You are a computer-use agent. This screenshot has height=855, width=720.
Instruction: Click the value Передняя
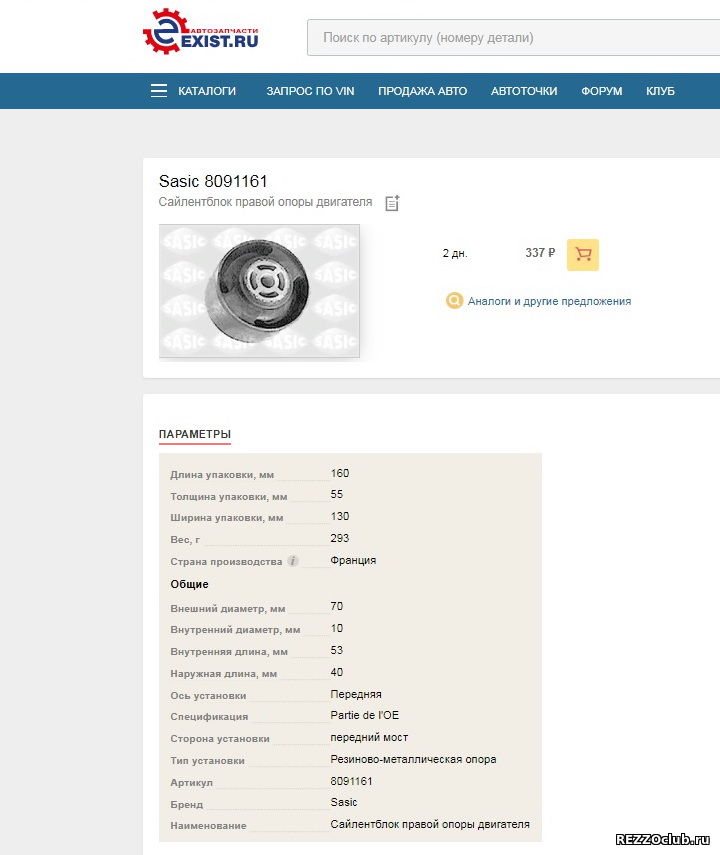coord(356,694)
